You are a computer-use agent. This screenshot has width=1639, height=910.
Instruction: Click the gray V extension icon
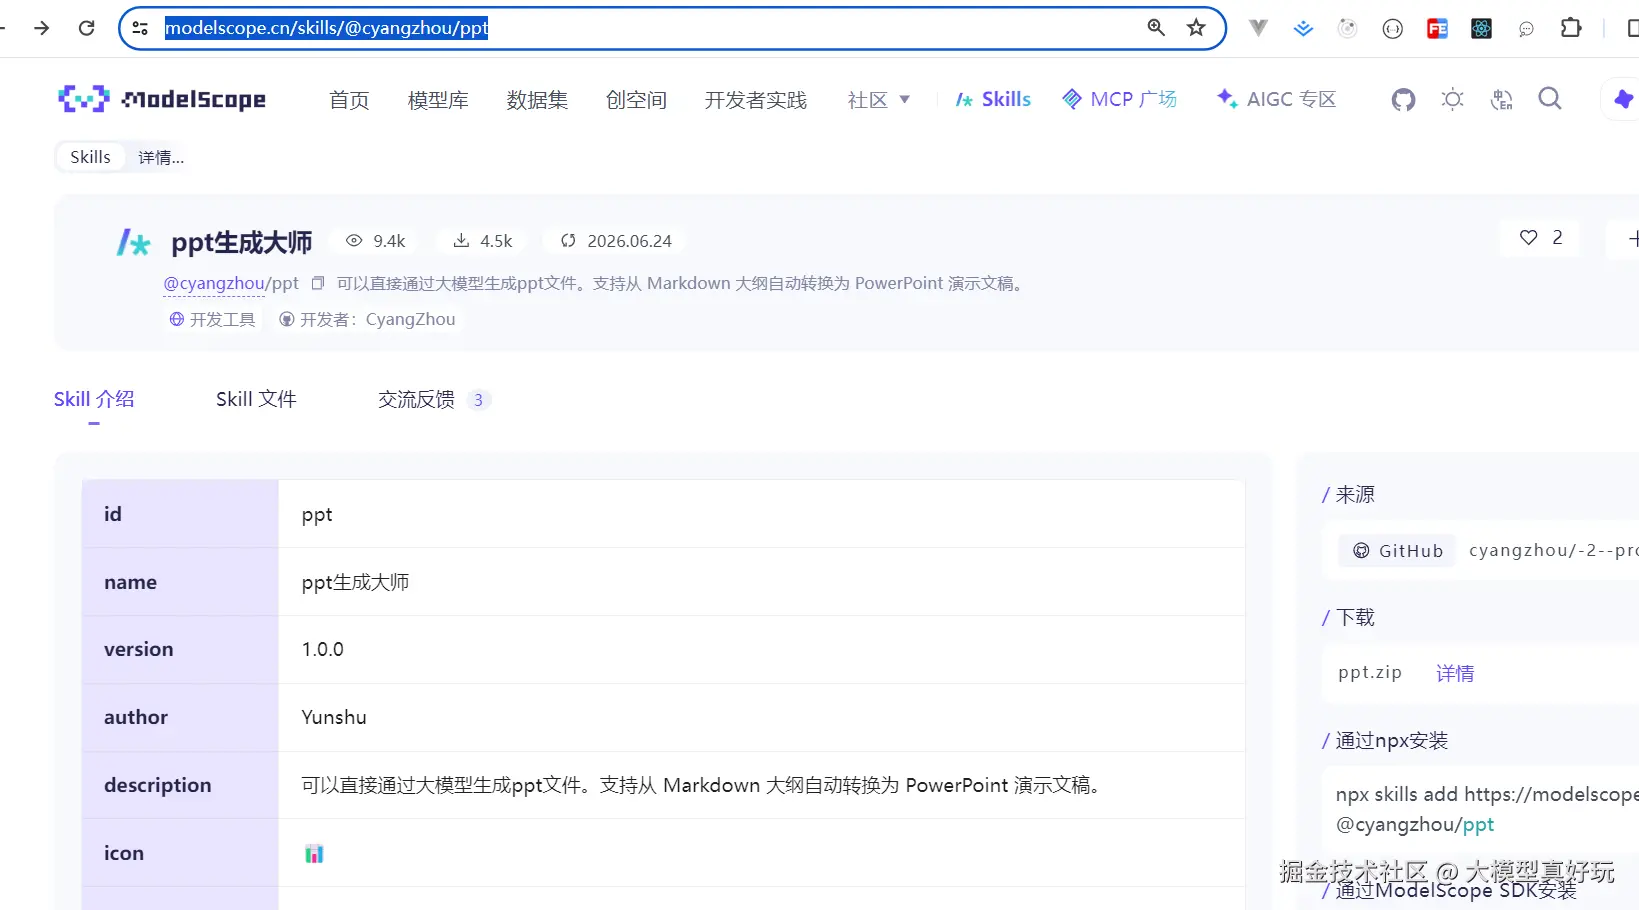coord(1258,28)
